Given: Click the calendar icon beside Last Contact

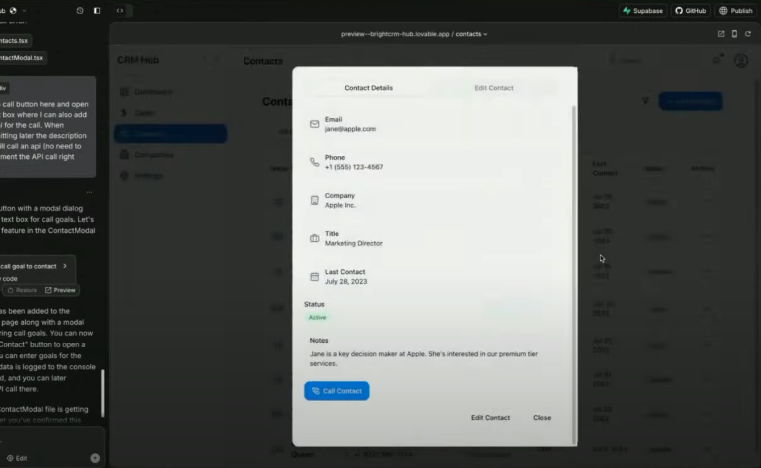Looking at the screenshot, I should click(x=314, y=276).
